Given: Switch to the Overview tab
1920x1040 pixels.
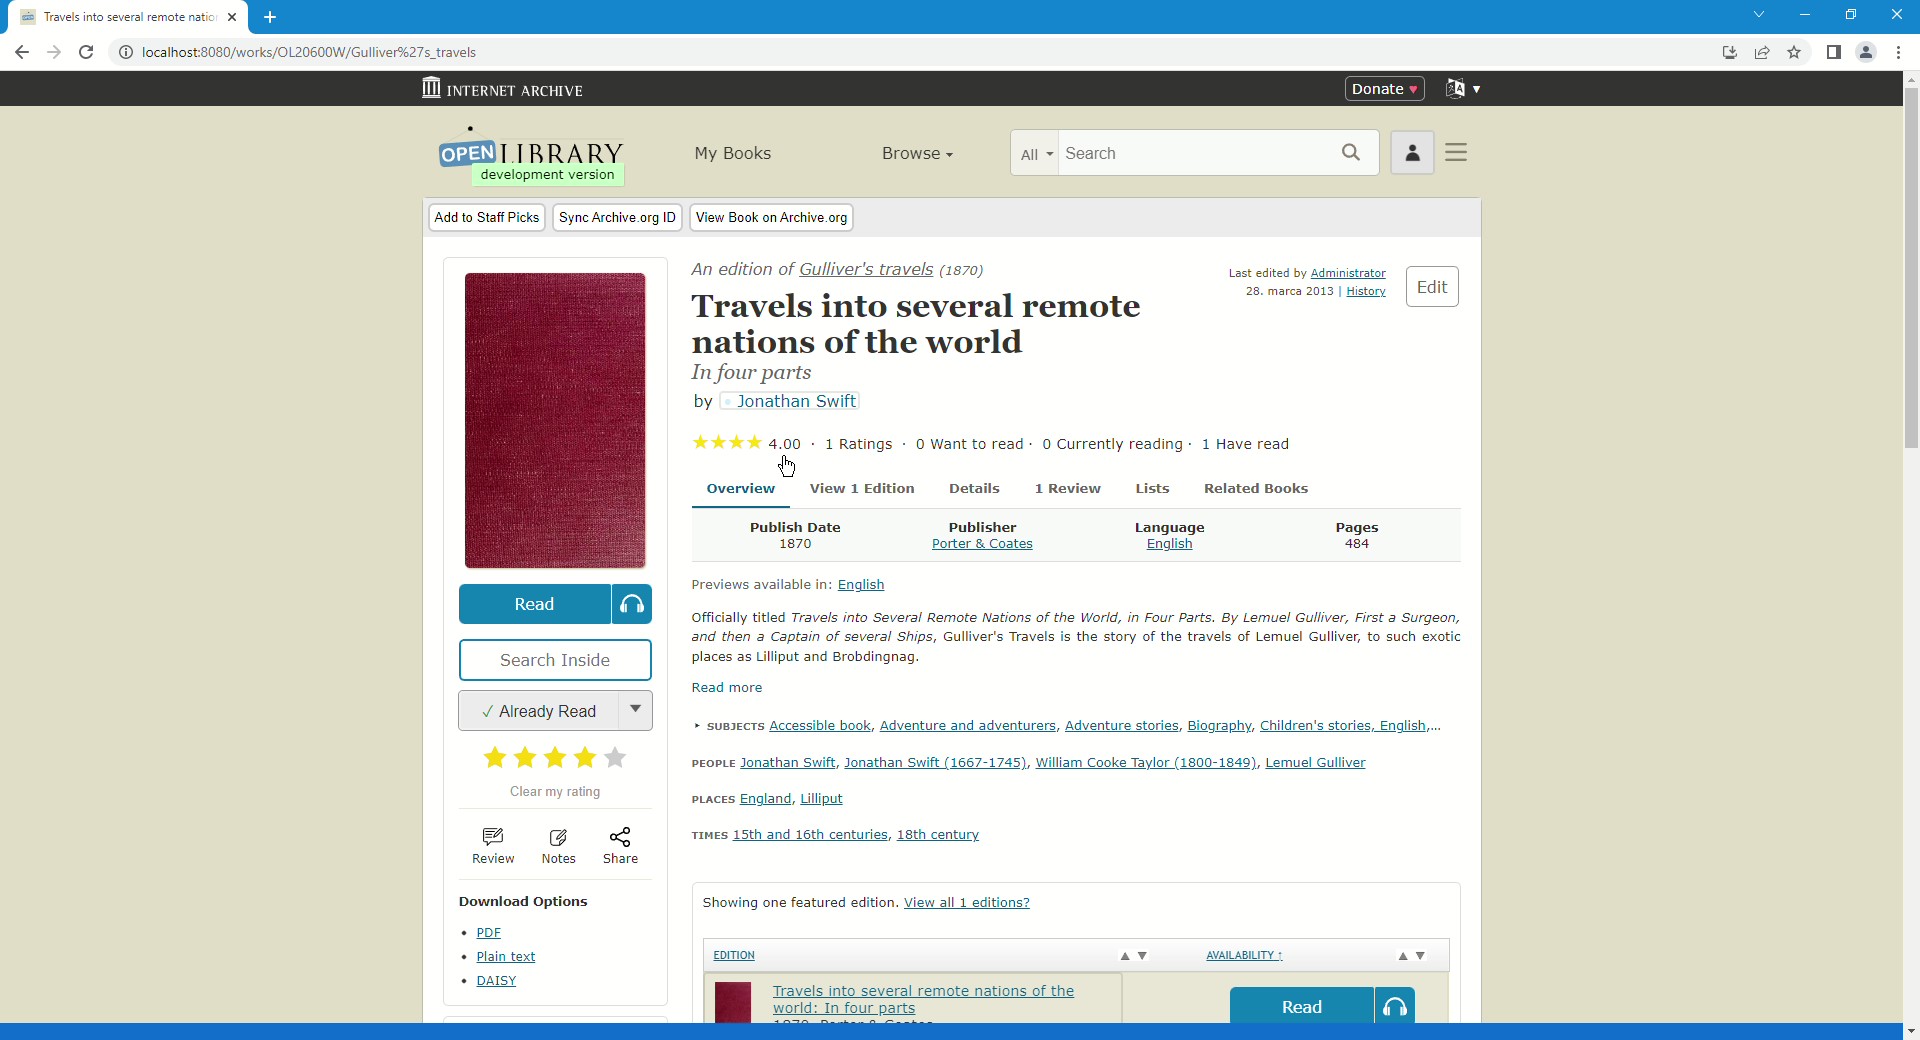Looking at the screenshot, I should pyautogui.click(x=740, y=488).
